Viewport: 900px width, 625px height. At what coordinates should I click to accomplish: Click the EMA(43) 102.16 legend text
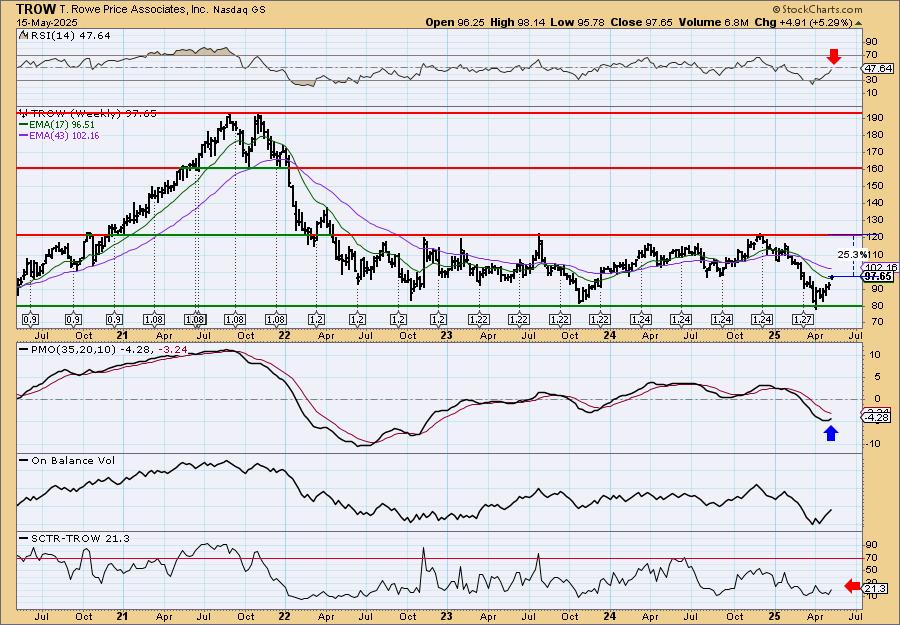64,136
